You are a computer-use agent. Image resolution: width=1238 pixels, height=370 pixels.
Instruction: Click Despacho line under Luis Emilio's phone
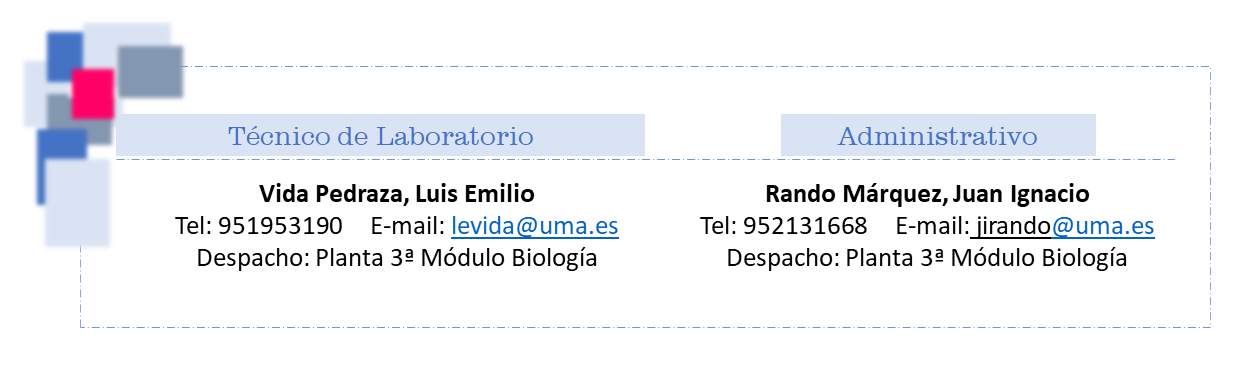[397, 258]
